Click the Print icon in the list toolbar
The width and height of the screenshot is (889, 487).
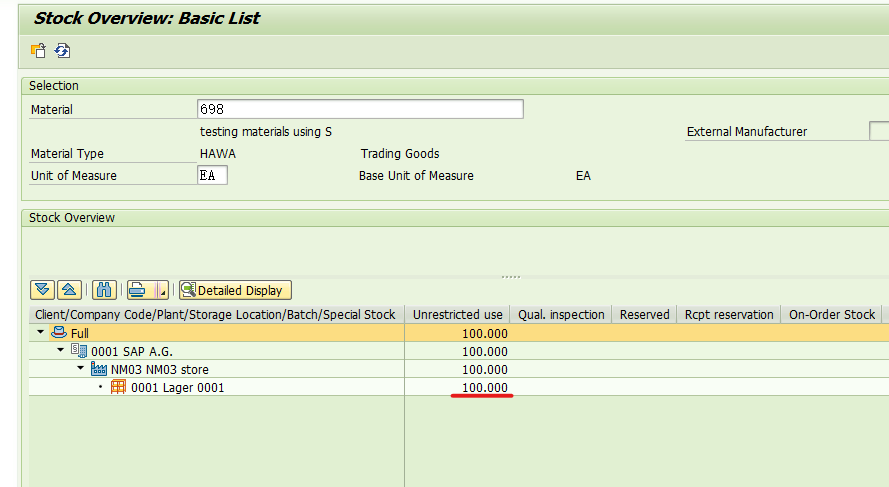(139, 290)
